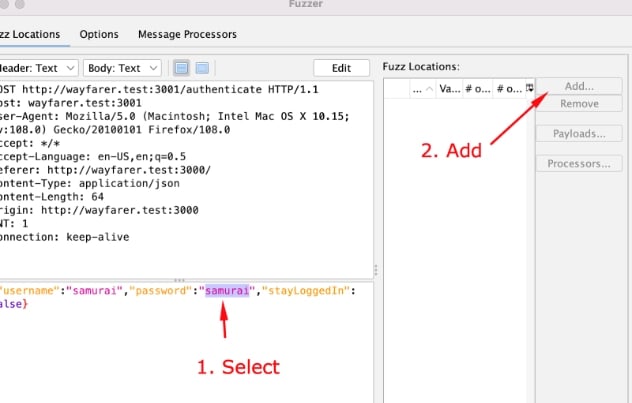Click the Edit button
This screenshot has height=403, width=632.
341,68
